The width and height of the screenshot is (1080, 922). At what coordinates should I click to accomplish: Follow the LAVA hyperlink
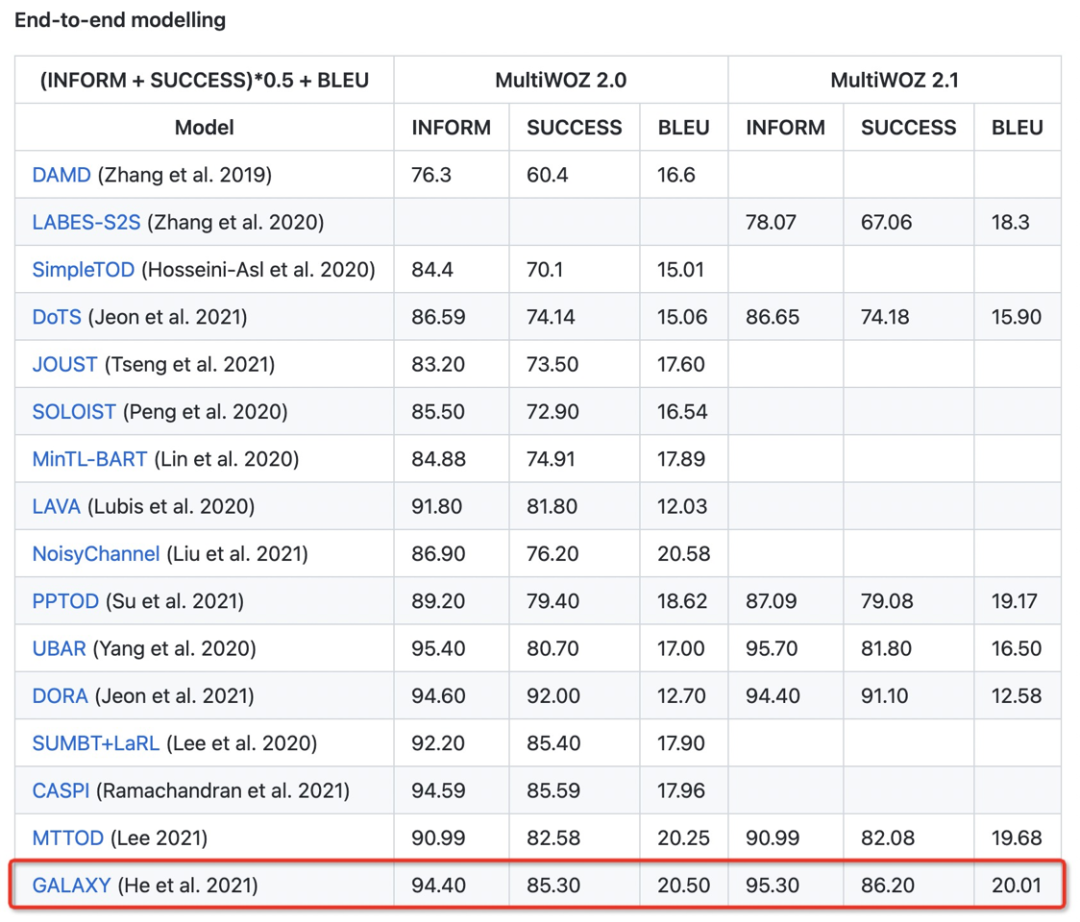pos(56,507)
